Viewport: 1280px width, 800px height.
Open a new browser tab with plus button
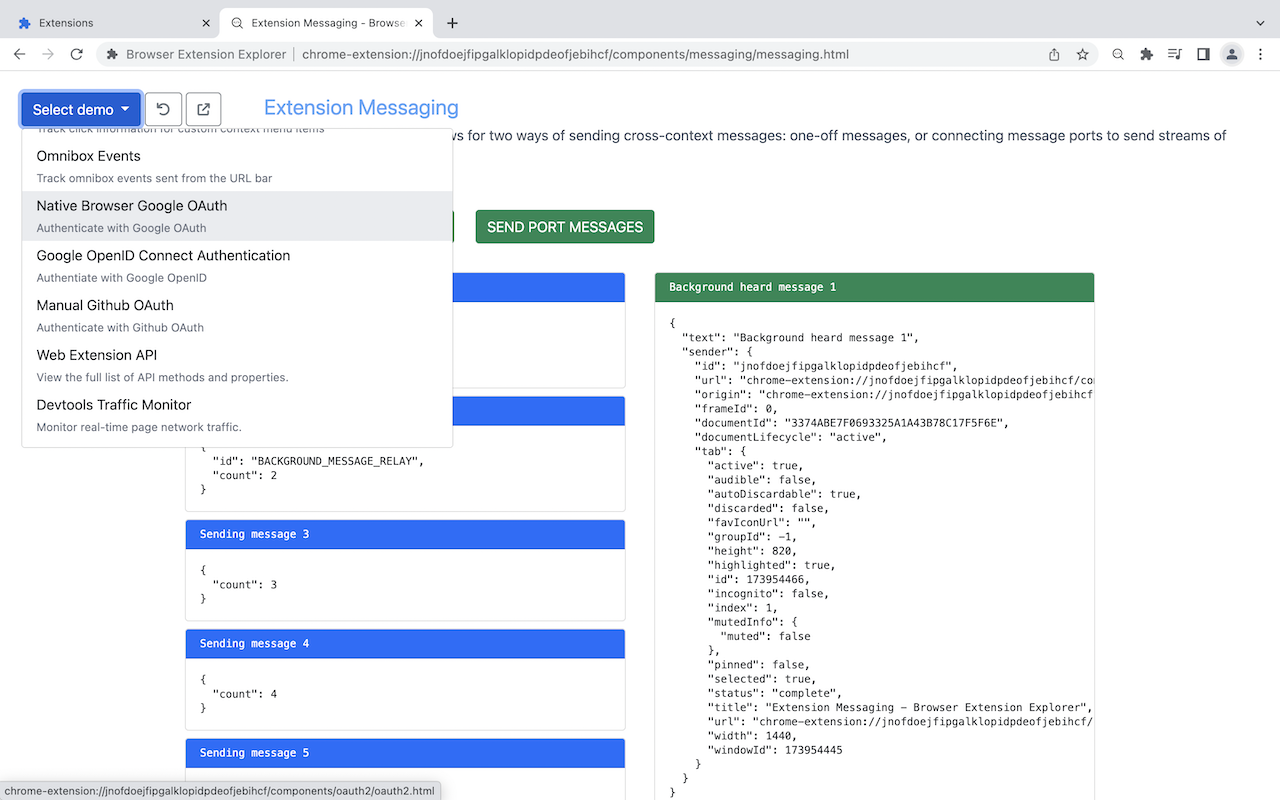(454, 22)
